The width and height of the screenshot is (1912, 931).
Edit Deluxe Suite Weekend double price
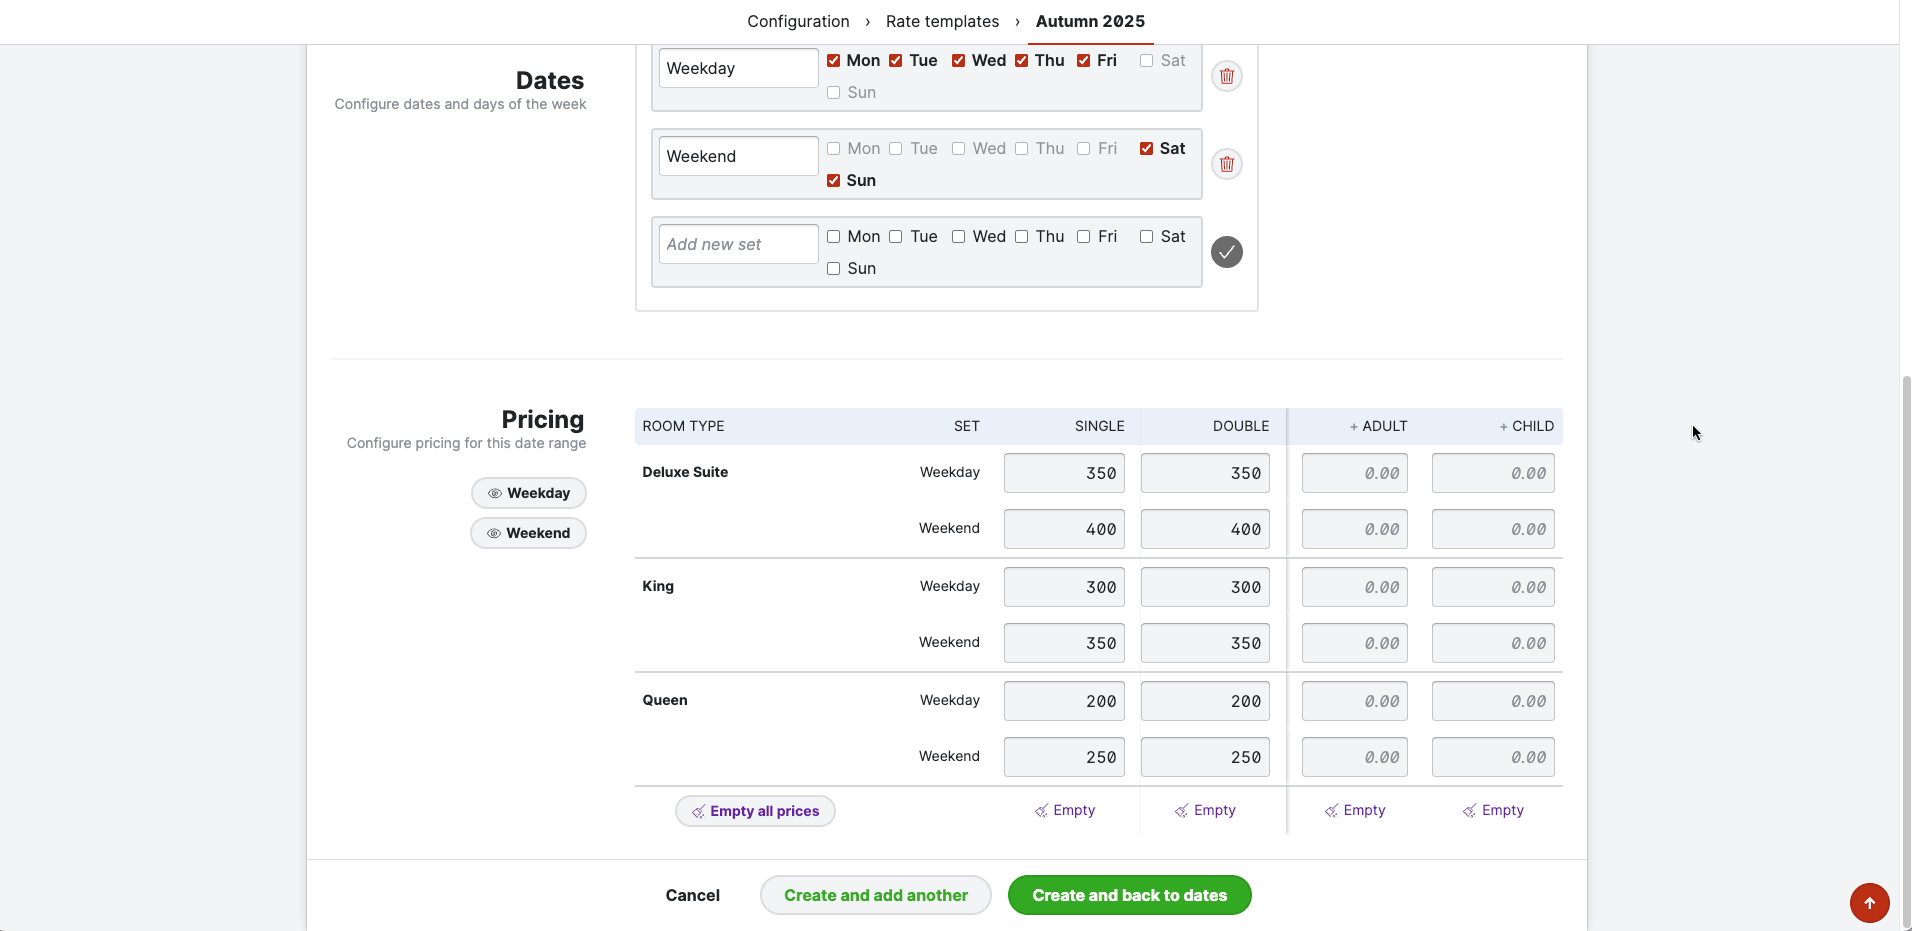click(x=1206, y=529)
